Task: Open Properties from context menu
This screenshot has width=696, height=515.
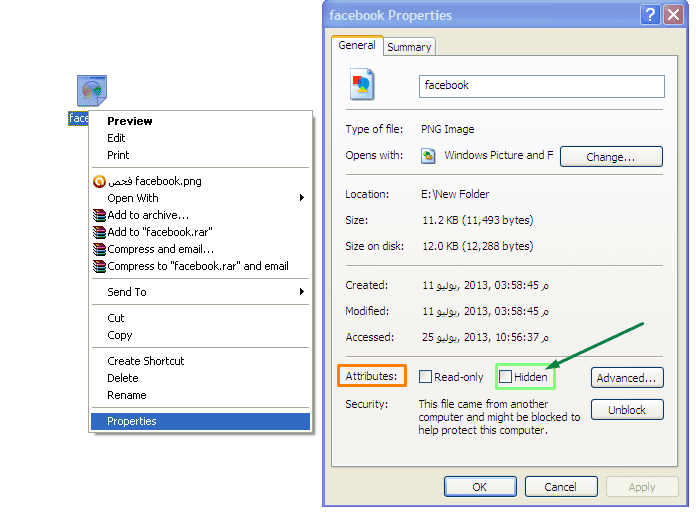Action: point(200,421)
